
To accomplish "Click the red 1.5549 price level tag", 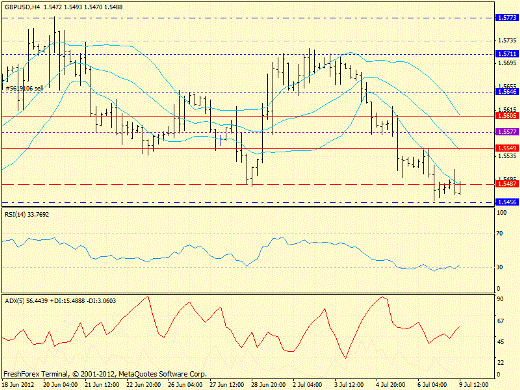I will coord(507,148).
